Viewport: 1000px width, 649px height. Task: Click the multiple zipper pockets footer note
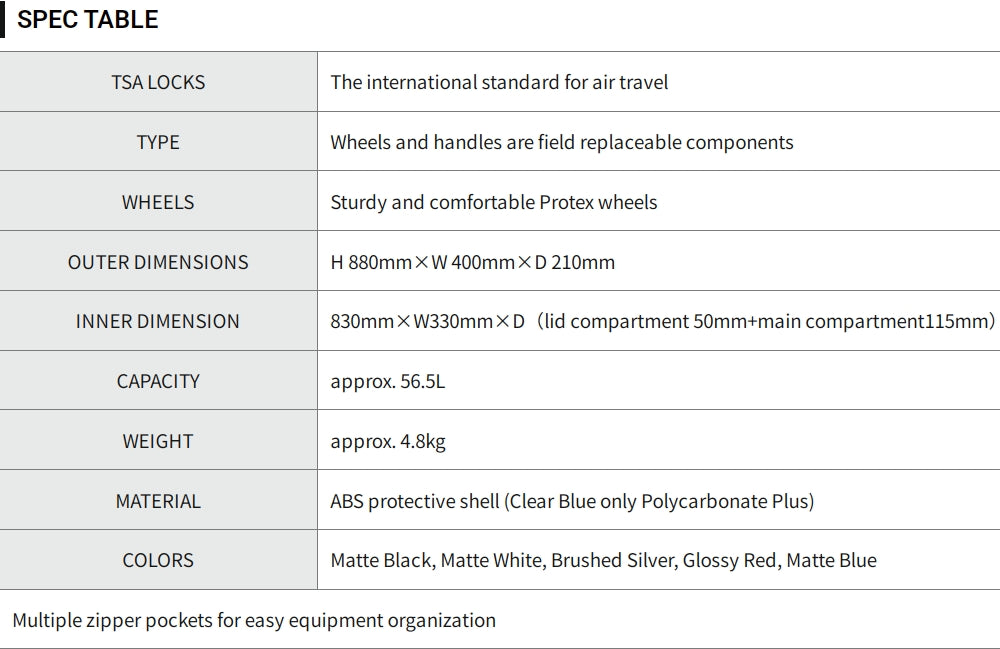coord(254,620)
